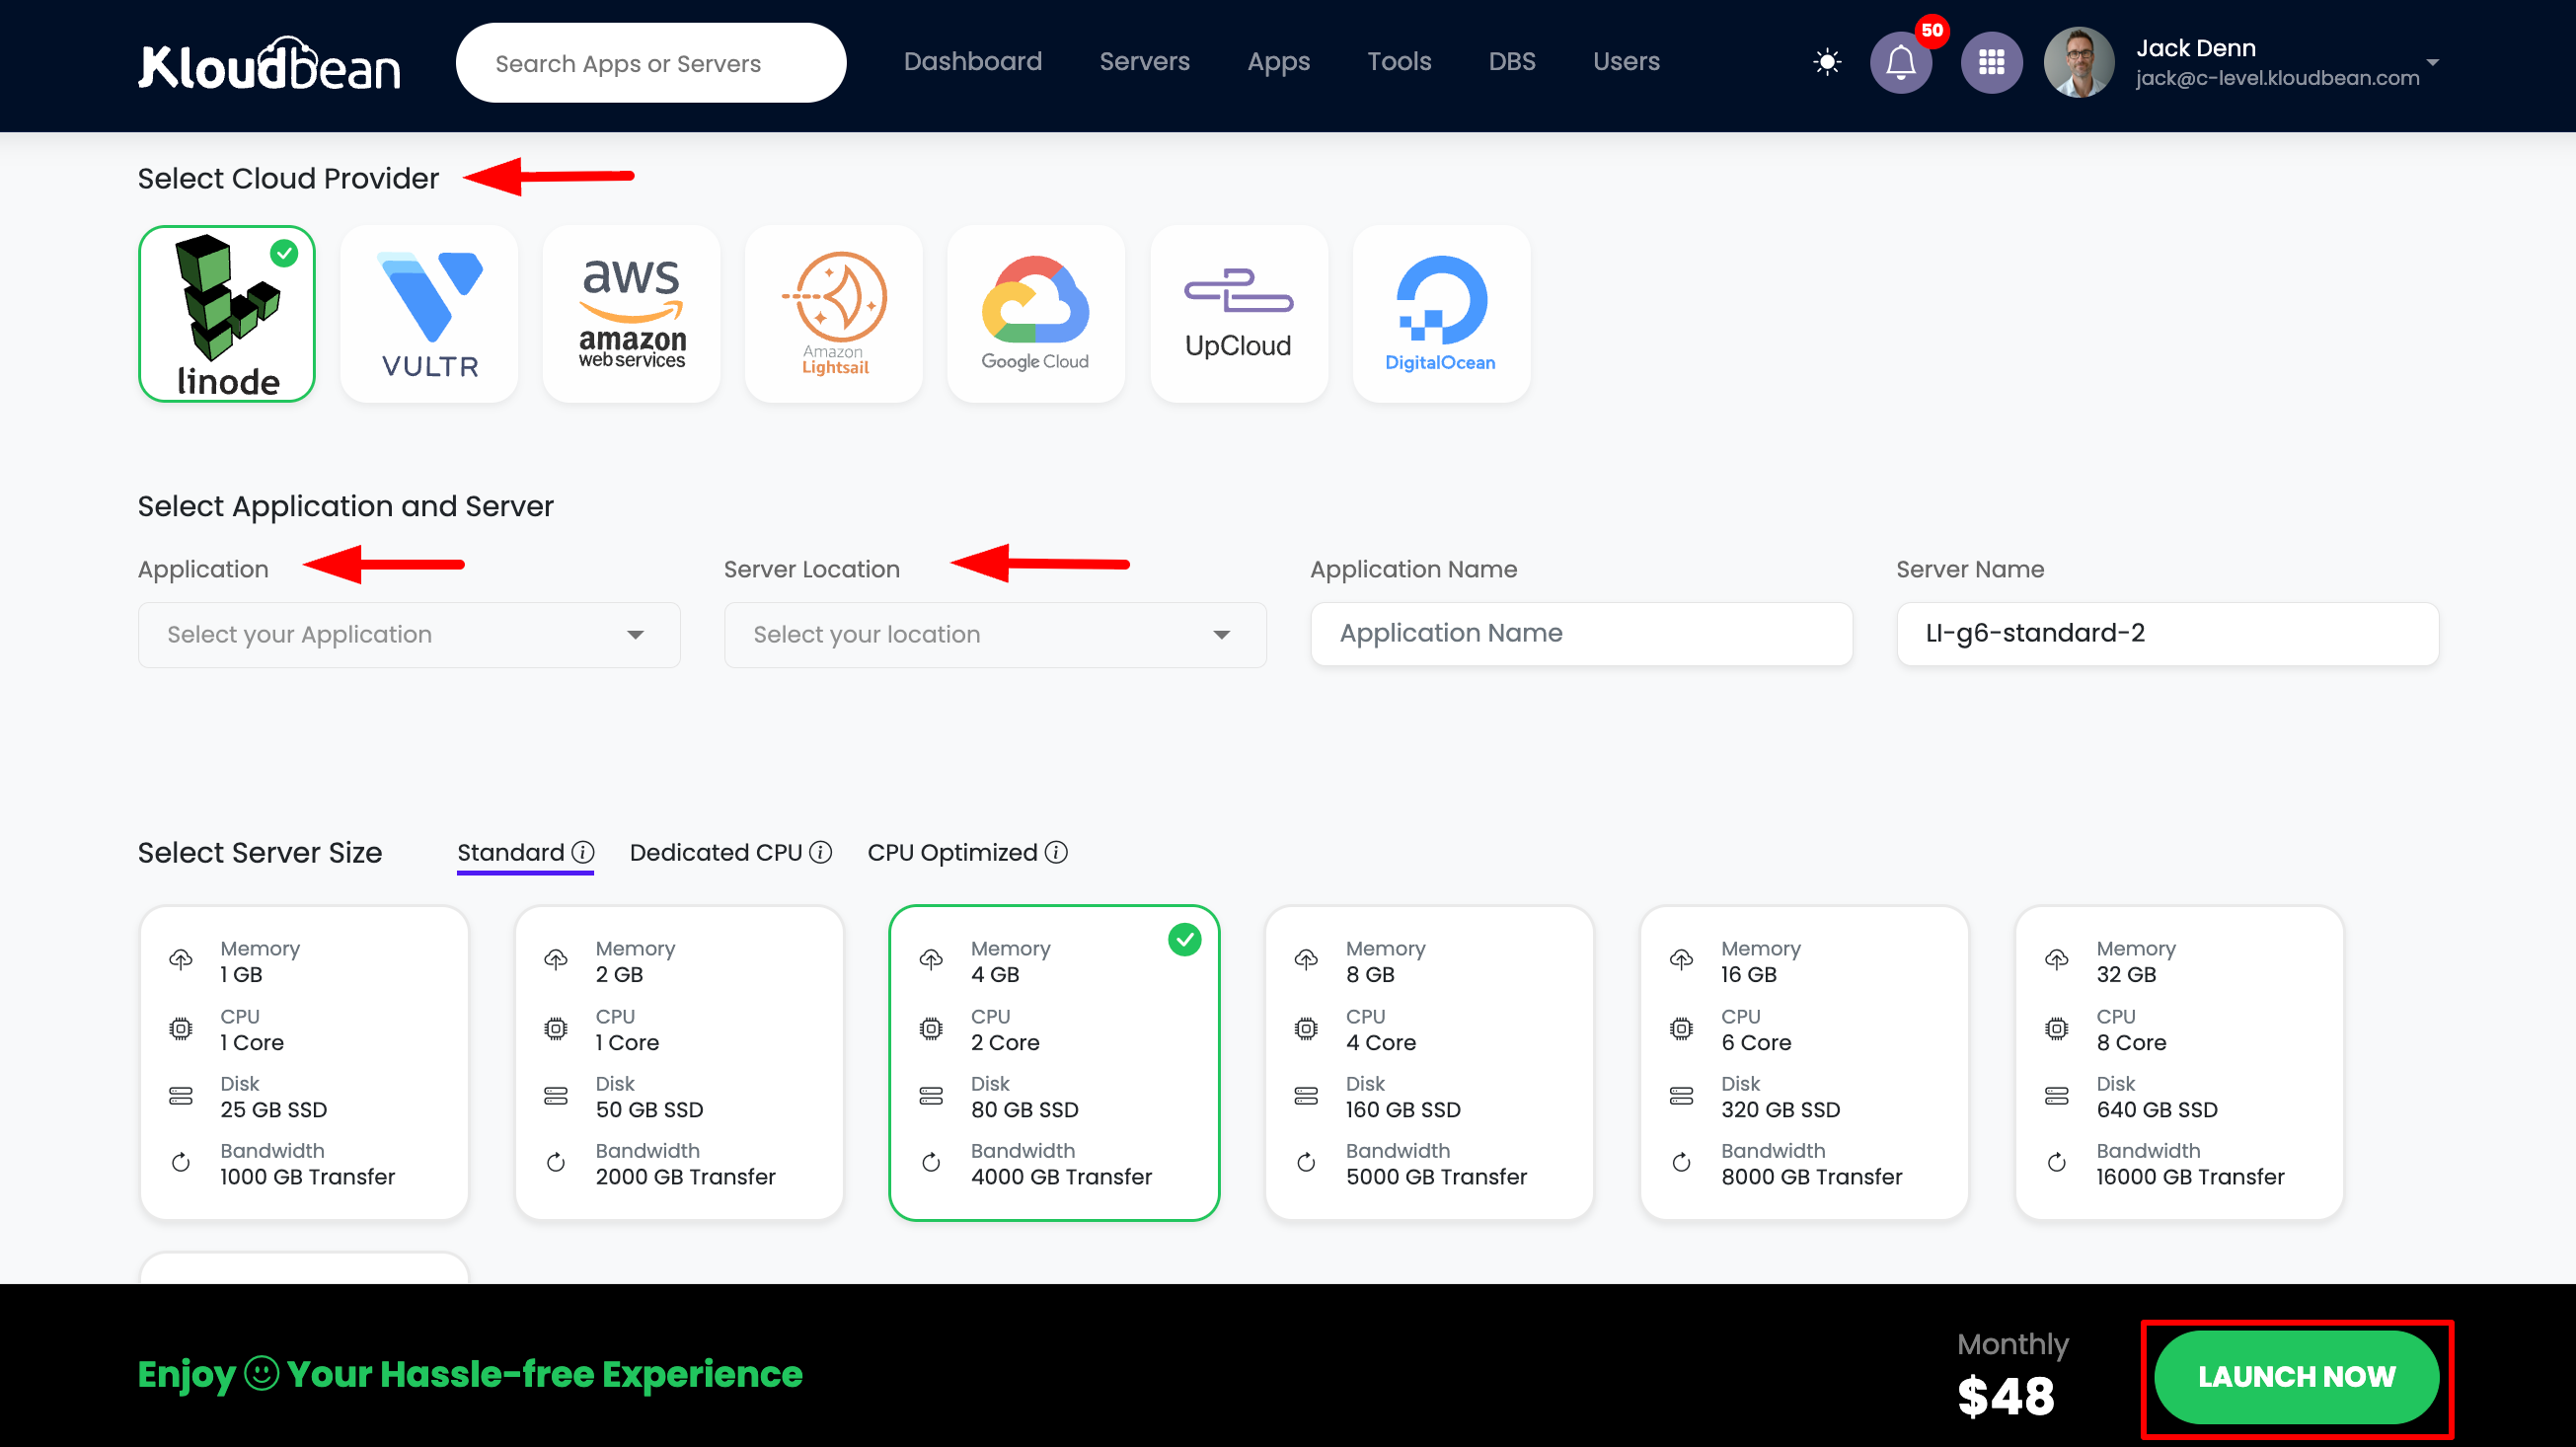Click the green checkmark on 4 GB card
This screenshot has height=1447, width=2576.
(x=1184, y=940)
